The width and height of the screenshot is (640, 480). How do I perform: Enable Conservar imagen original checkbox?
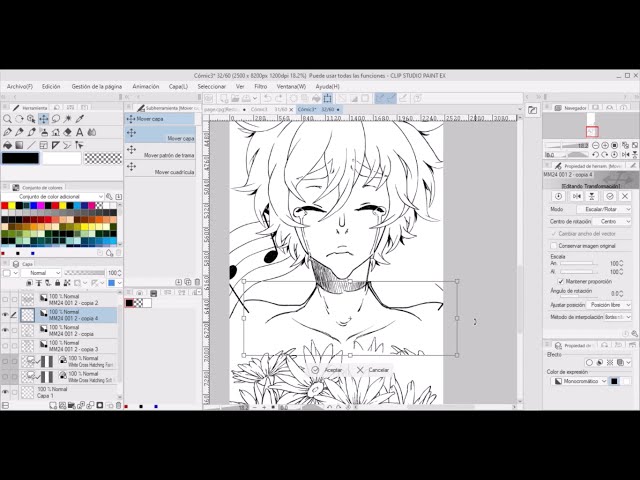[x=554, y=246]
